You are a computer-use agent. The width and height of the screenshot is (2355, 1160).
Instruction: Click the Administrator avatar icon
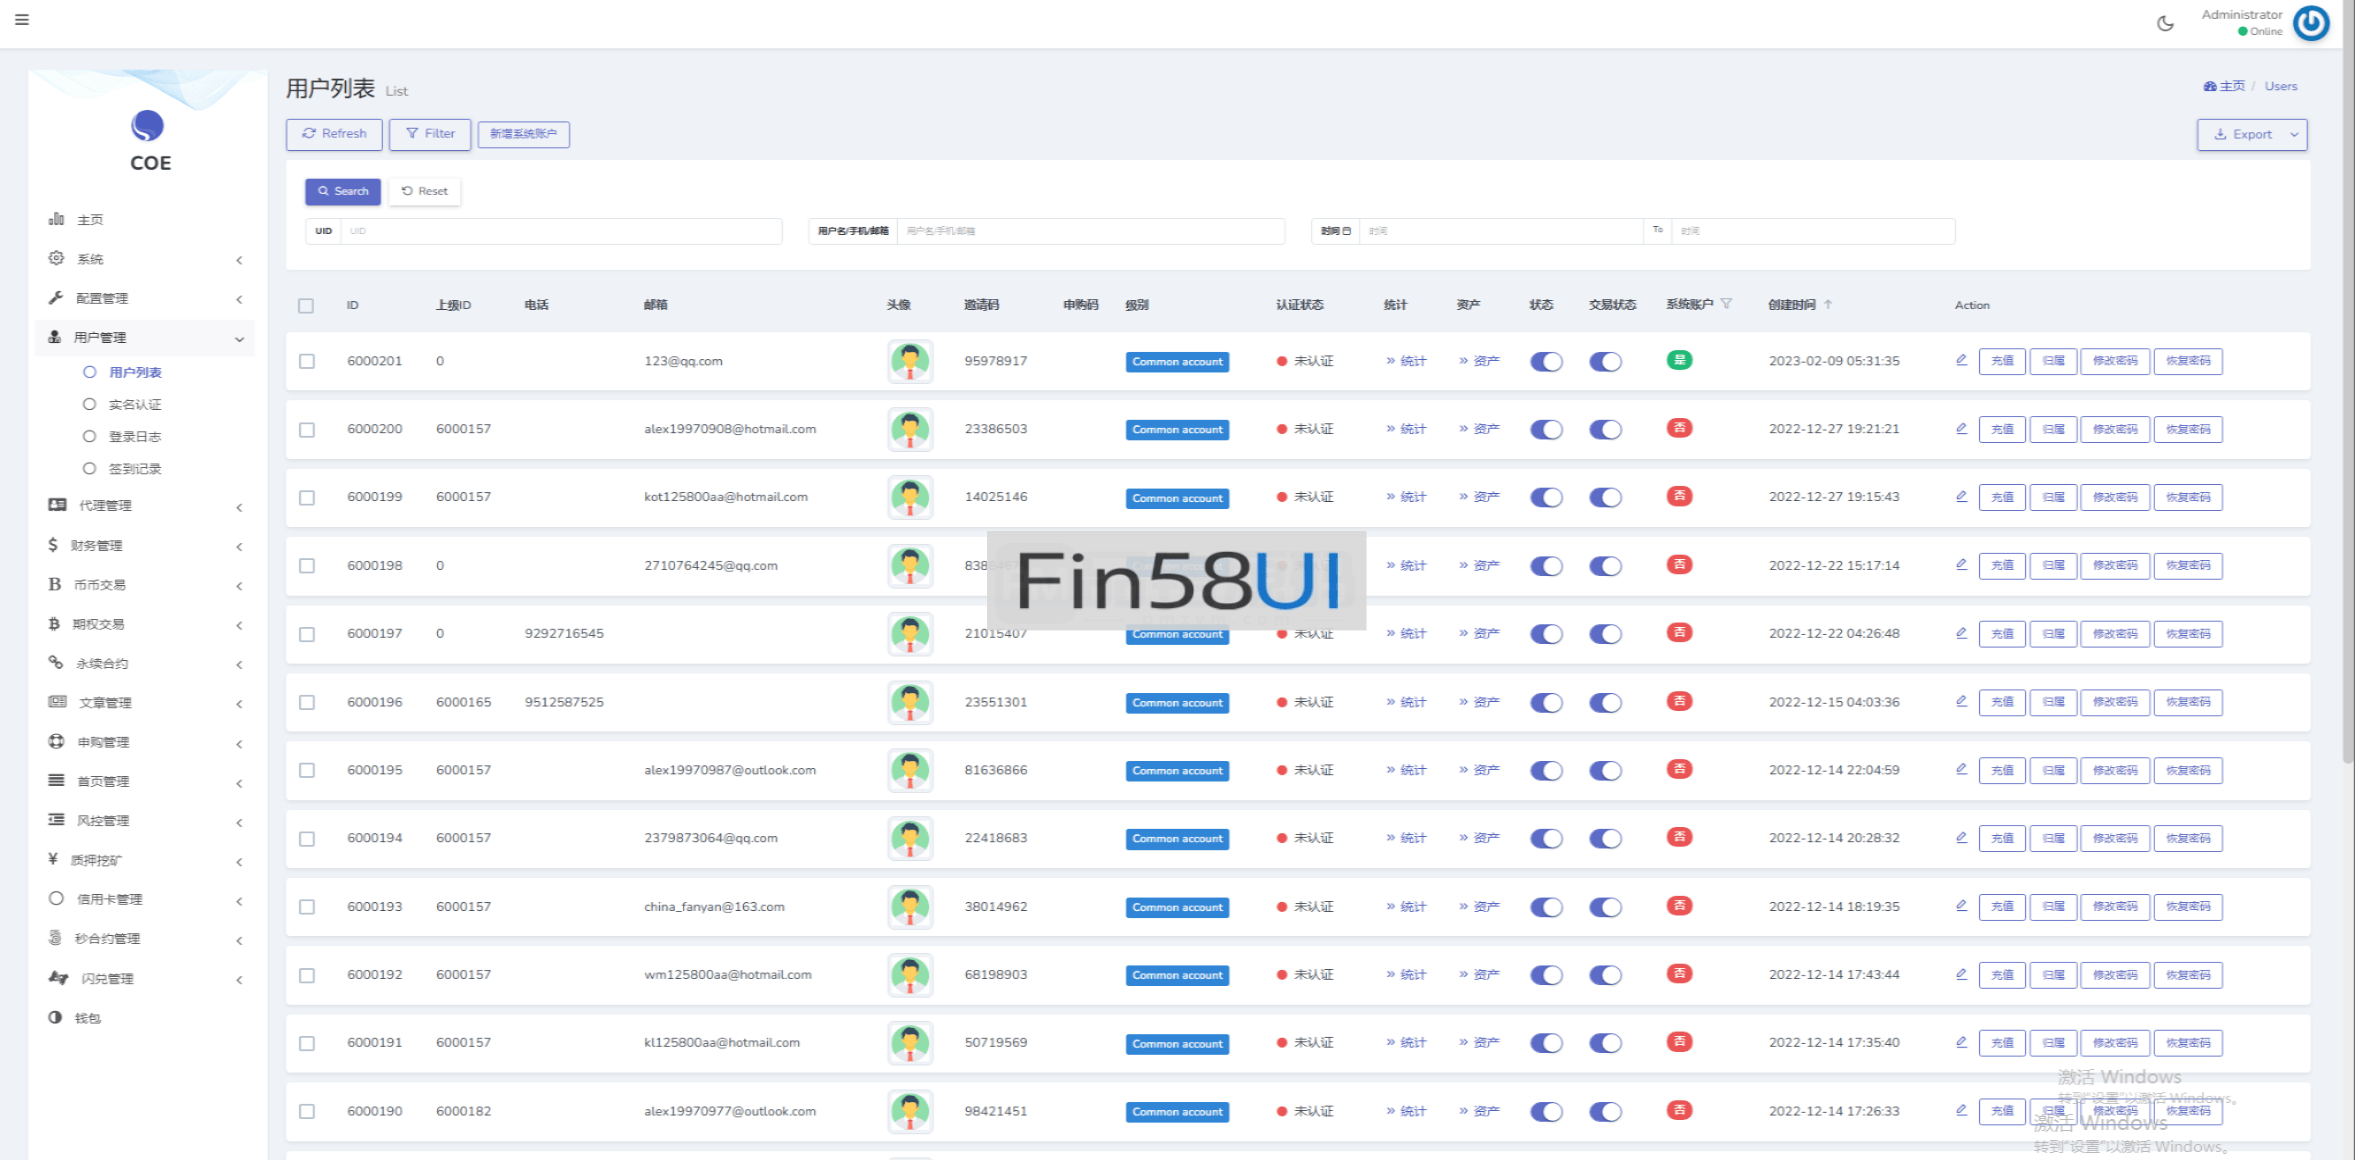click(x=2311, y=23)
